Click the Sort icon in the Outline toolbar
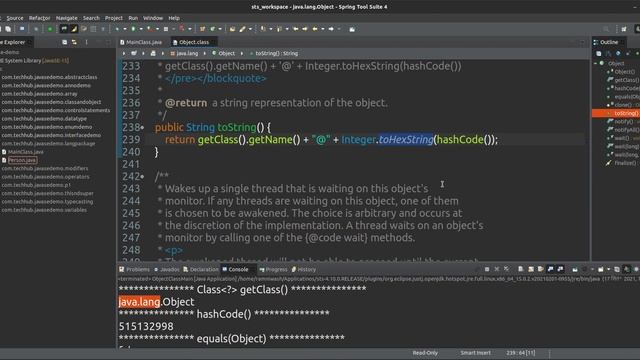 pos(609,53)
